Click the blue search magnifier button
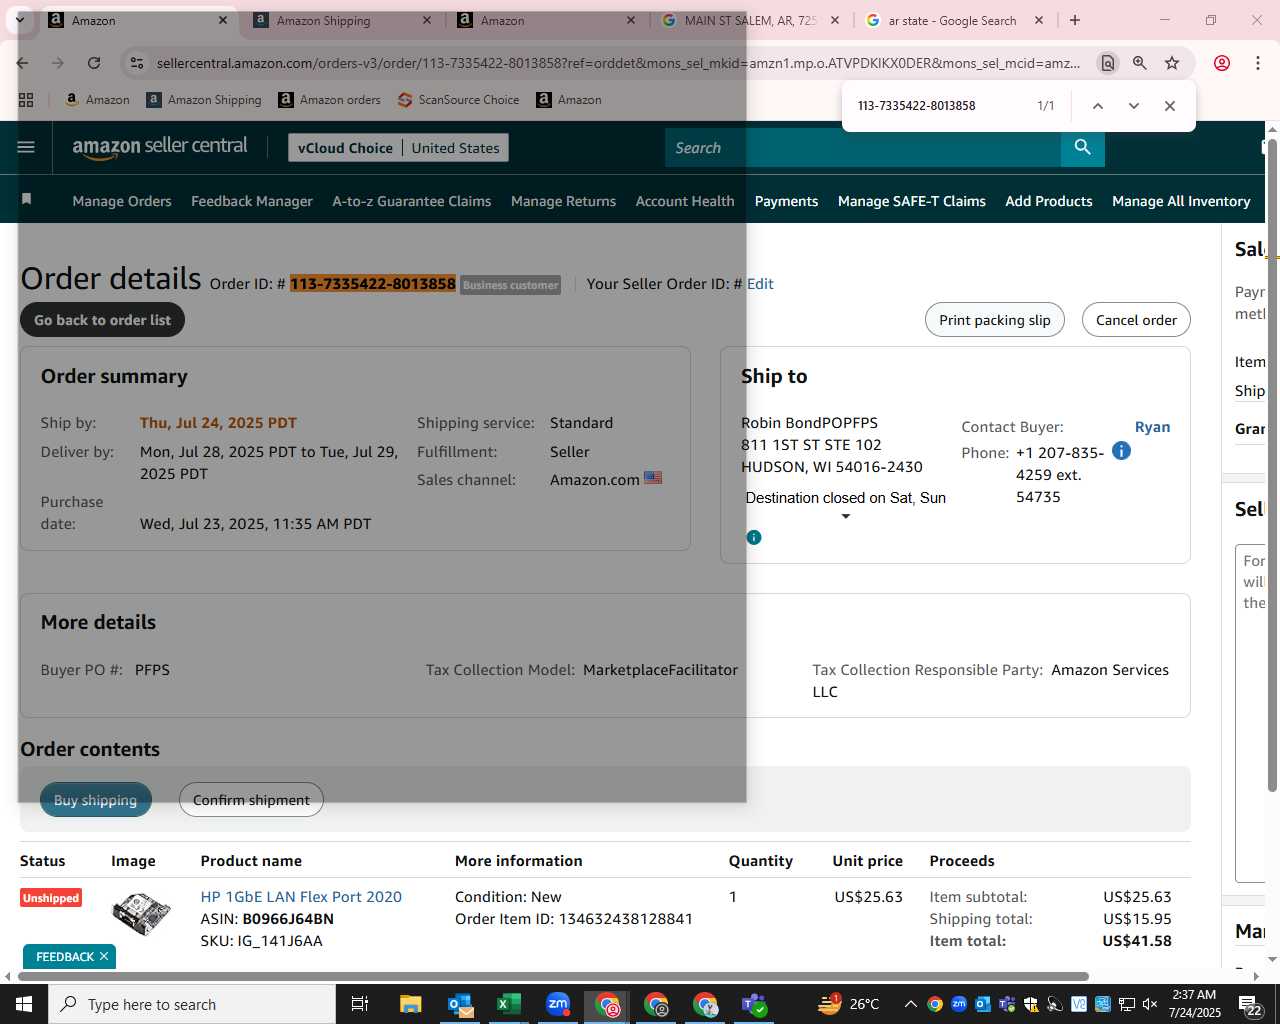The width and height of the screenshot is (1280, 1024). tap(1083, 147)
